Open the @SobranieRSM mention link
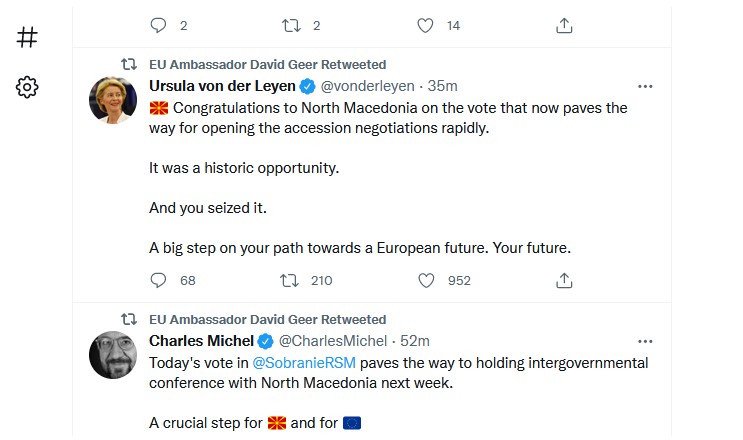Image resolution: width=743 pixels, height=440 pixels. (x=304, y=363)
